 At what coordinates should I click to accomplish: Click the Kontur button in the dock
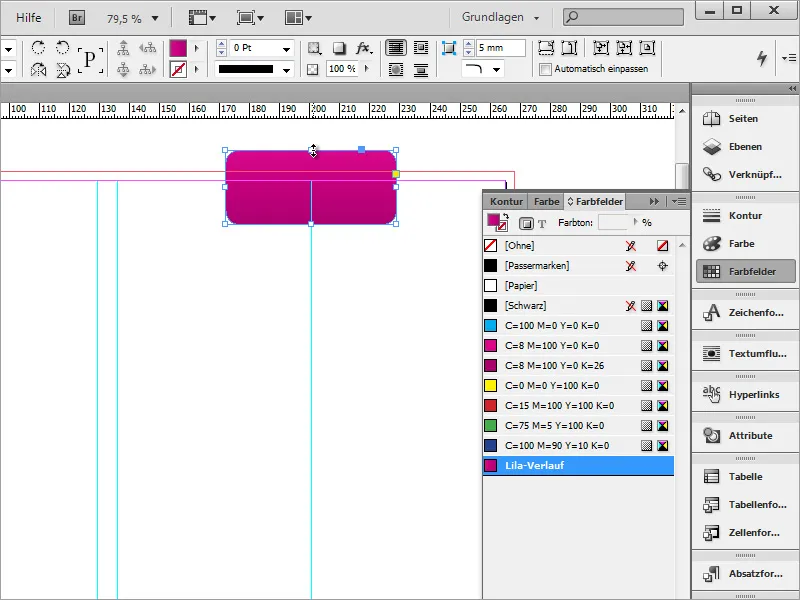click(x=745, y=215)
